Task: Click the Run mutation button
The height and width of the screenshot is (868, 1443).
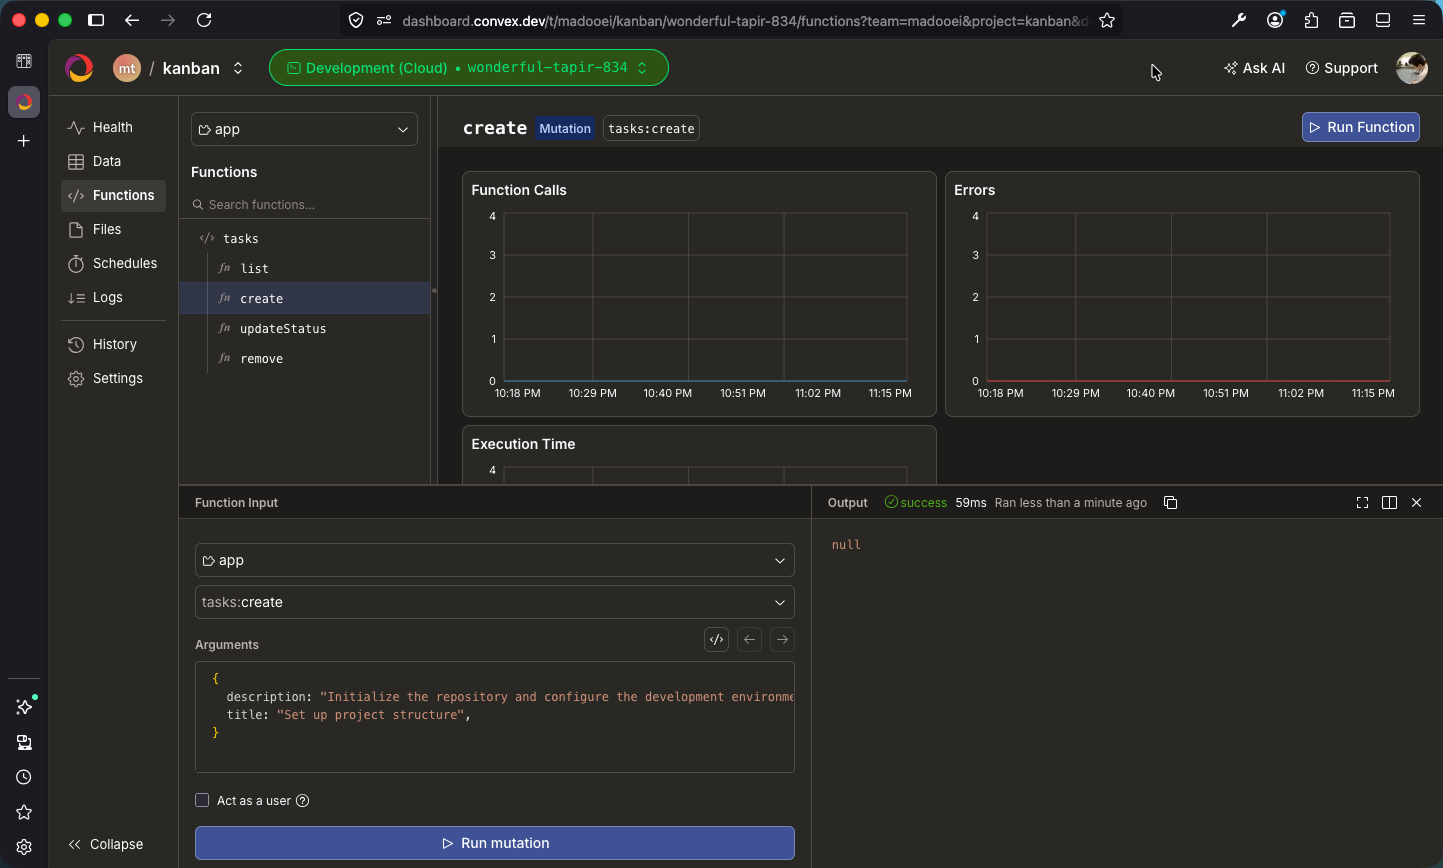Action: 494,843
